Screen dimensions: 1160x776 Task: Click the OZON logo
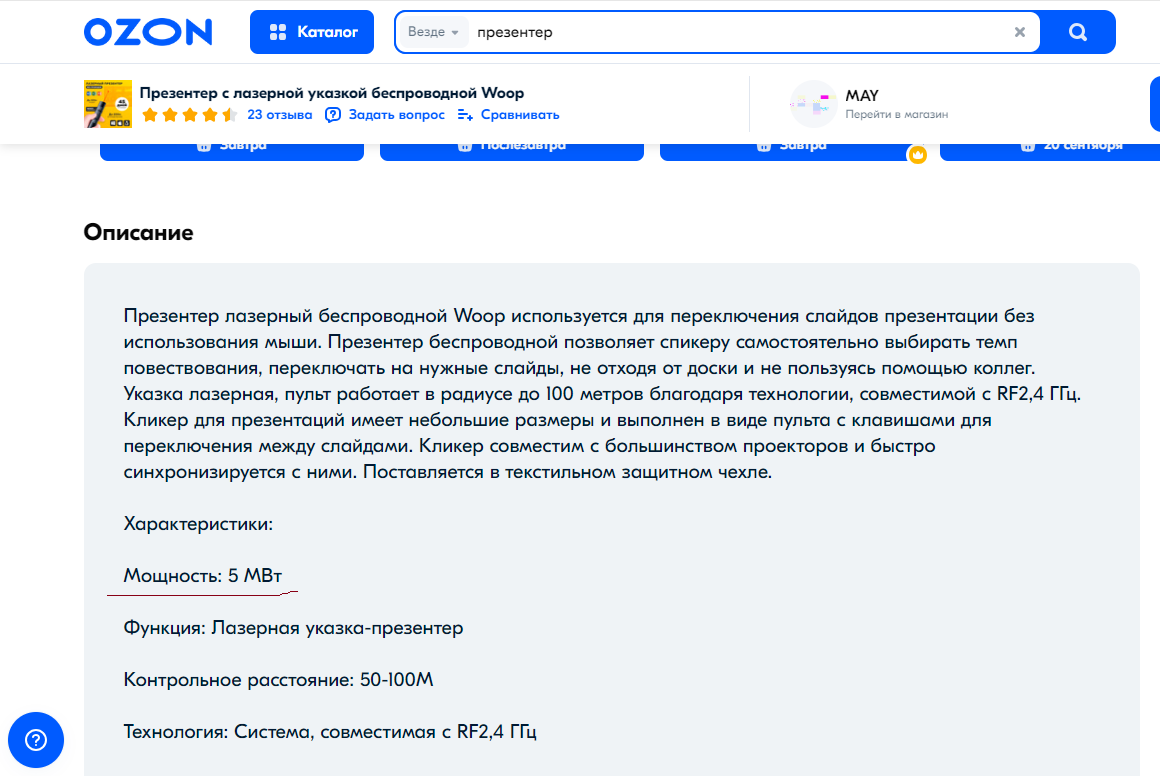[x=148, y=32]
